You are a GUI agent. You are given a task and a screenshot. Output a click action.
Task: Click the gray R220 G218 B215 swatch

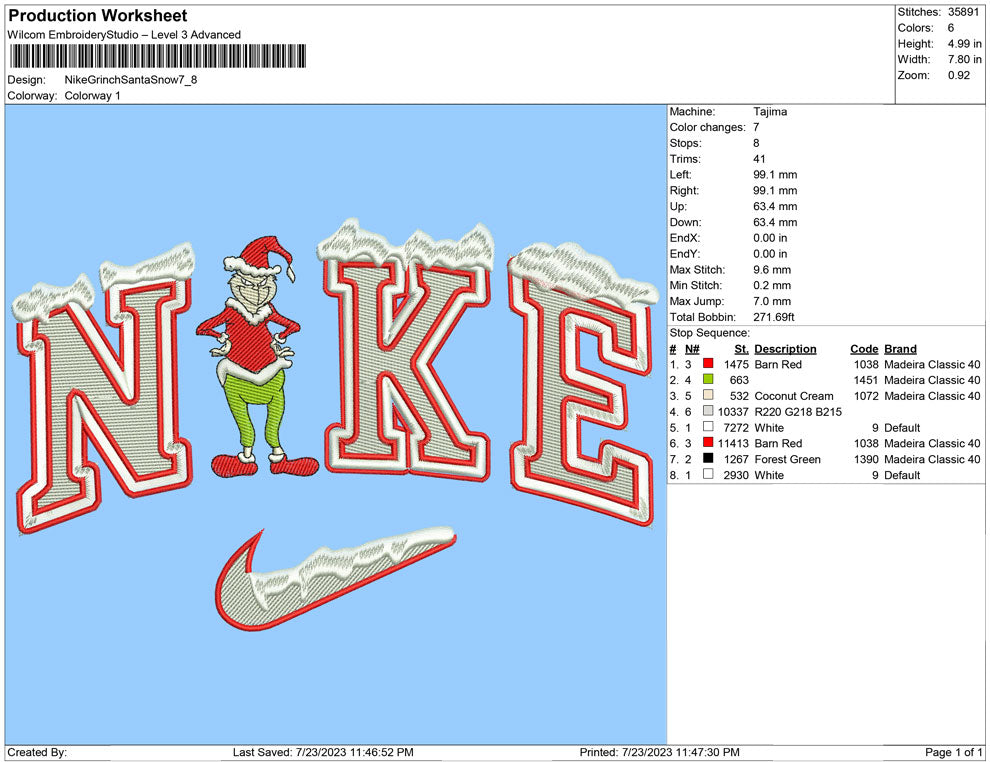(x=708, y=411)
